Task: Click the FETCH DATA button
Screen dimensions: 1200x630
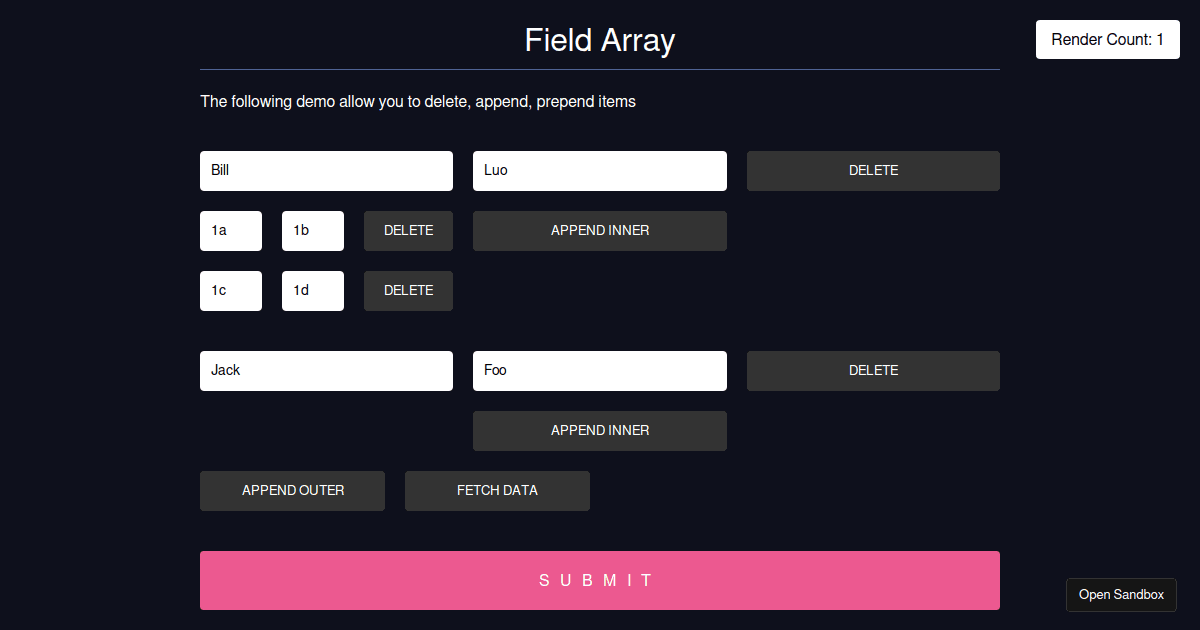Action: point(497,490)
